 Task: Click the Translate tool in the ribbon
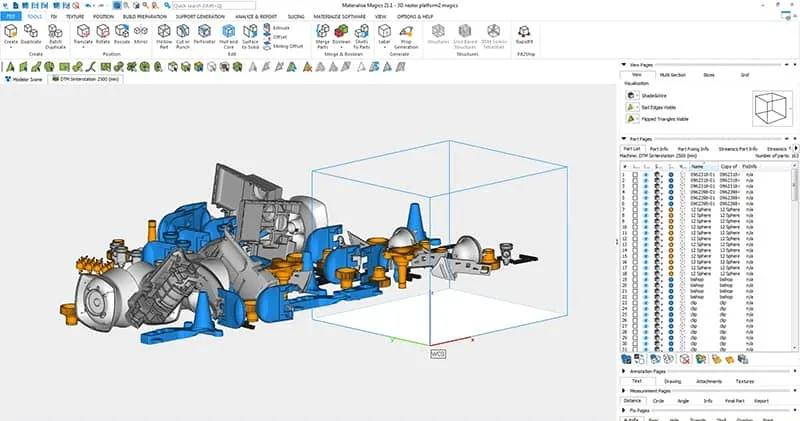81,38
